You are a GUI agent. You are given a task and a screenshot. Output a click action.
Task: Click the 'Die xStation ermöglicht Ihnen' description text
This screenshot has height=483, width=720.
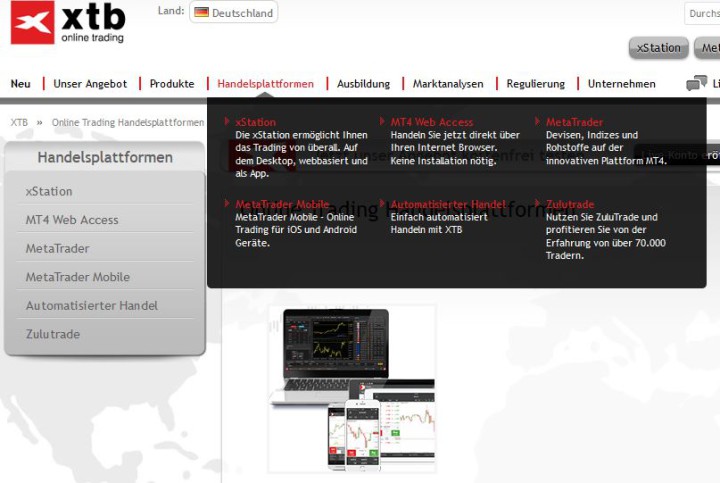point(301,154)
